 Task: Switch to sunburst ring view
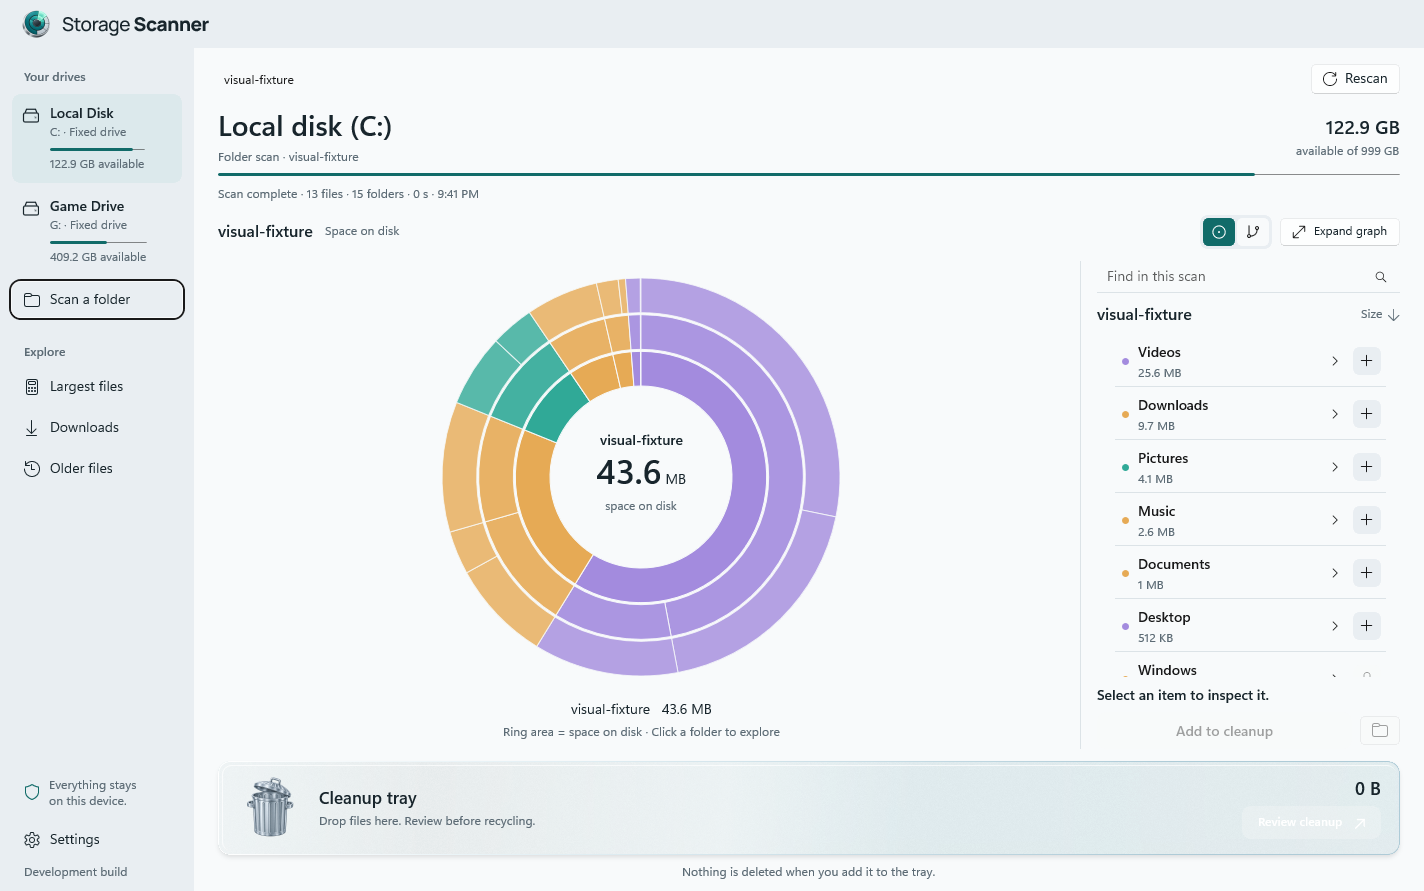tap(1218, 232)
